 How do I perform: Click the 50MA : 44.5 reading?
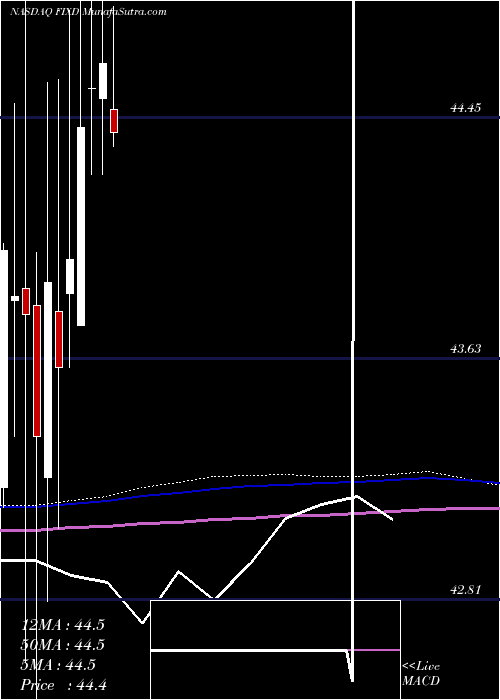[62, 645]
